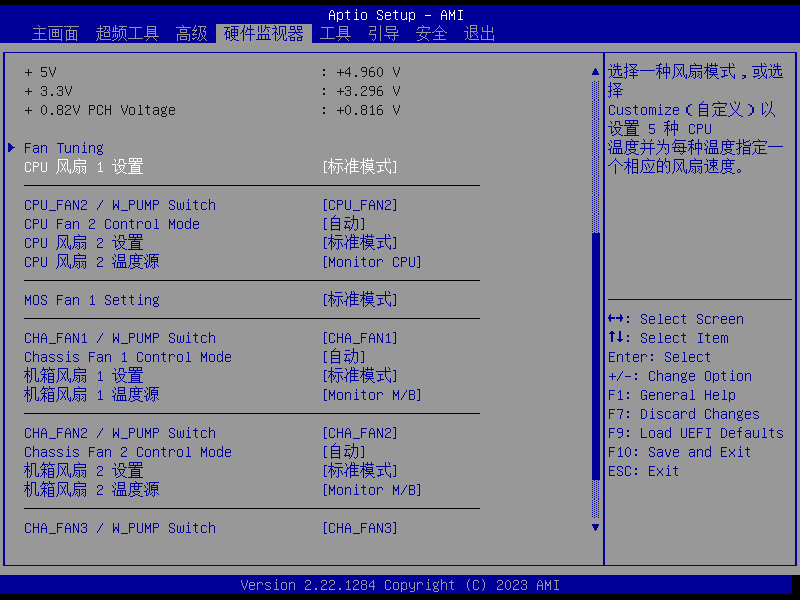The image size is (800, 600).
Task: Expand the Fan Tuning submenu arrow
Action: coord(11,148)
